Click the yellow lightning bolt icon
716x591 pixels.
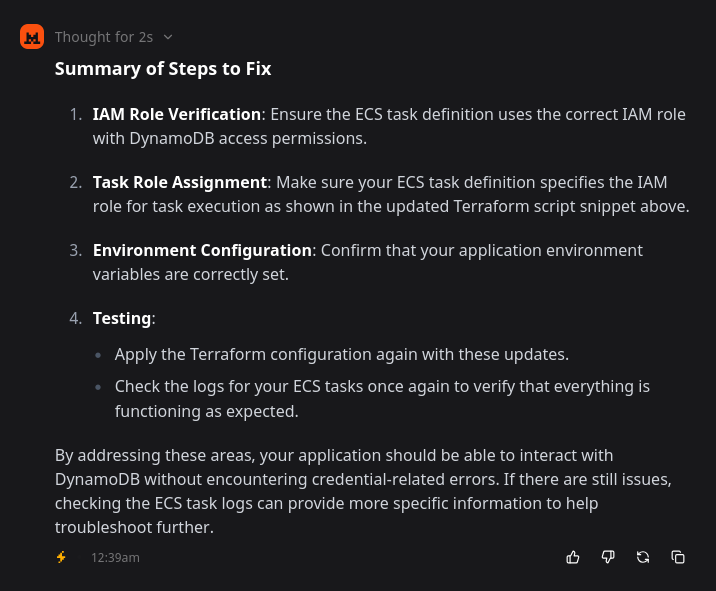coord(61,557)
